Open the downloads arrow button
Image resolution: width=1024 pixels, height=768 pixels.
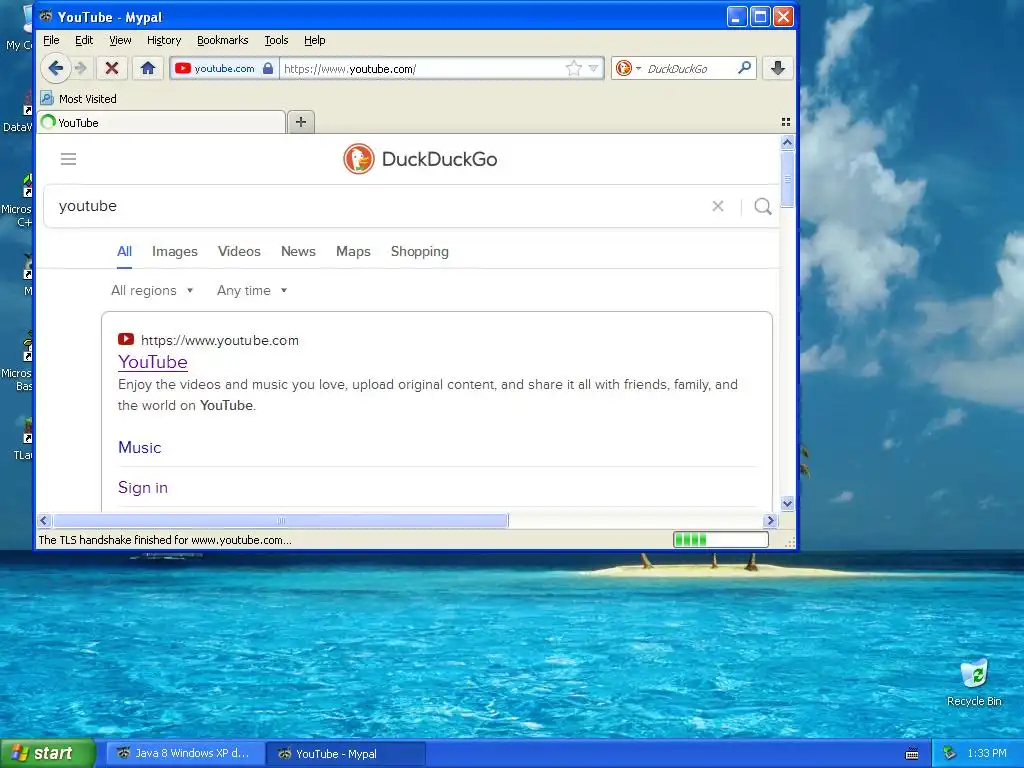pos(777,68)
